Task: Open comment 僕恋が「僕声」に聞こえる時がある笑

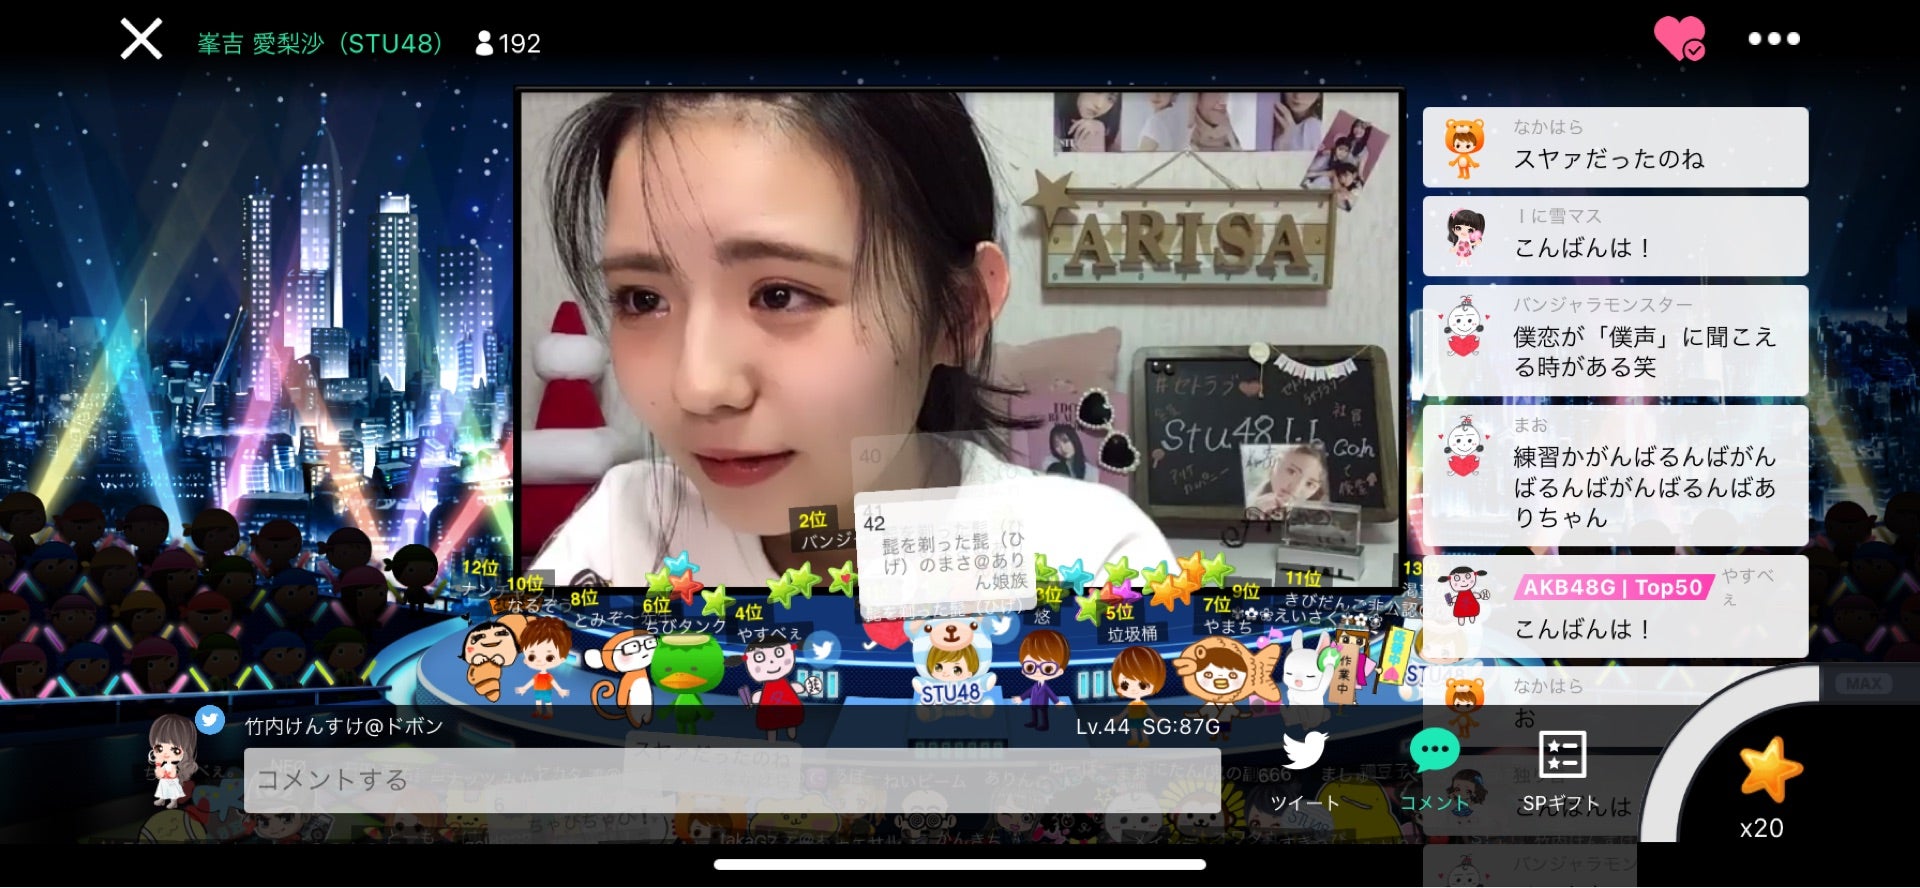Action: click(x=1615, y=340)
